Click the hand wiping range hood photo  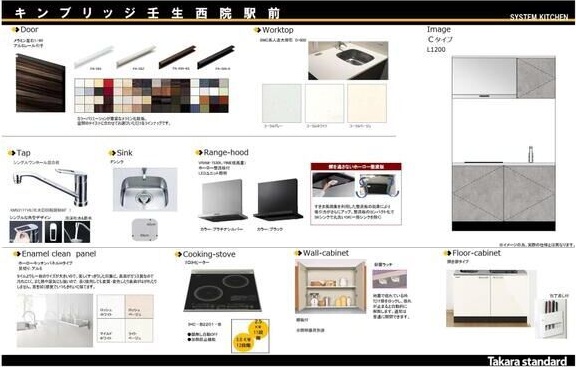pos(334,185)
